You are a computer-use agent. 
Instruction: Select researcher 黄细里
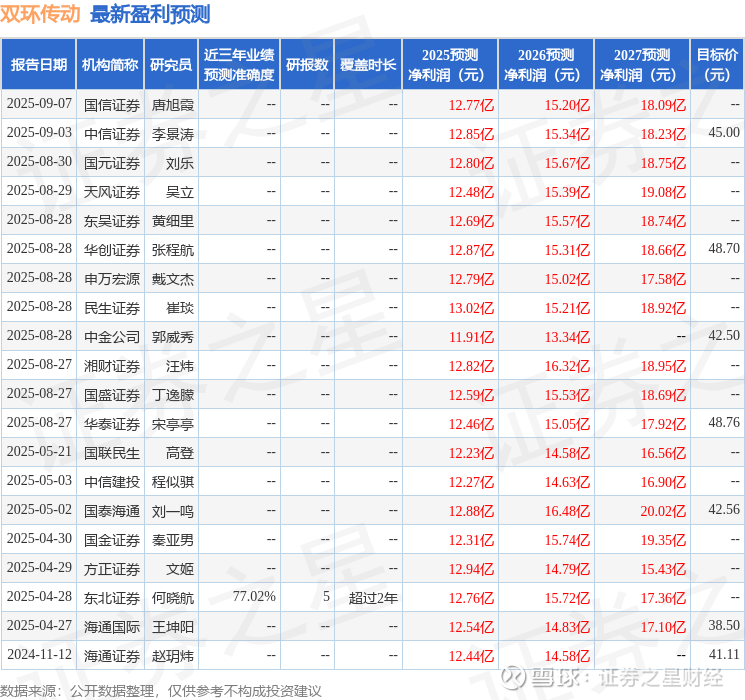pos(172,221)
